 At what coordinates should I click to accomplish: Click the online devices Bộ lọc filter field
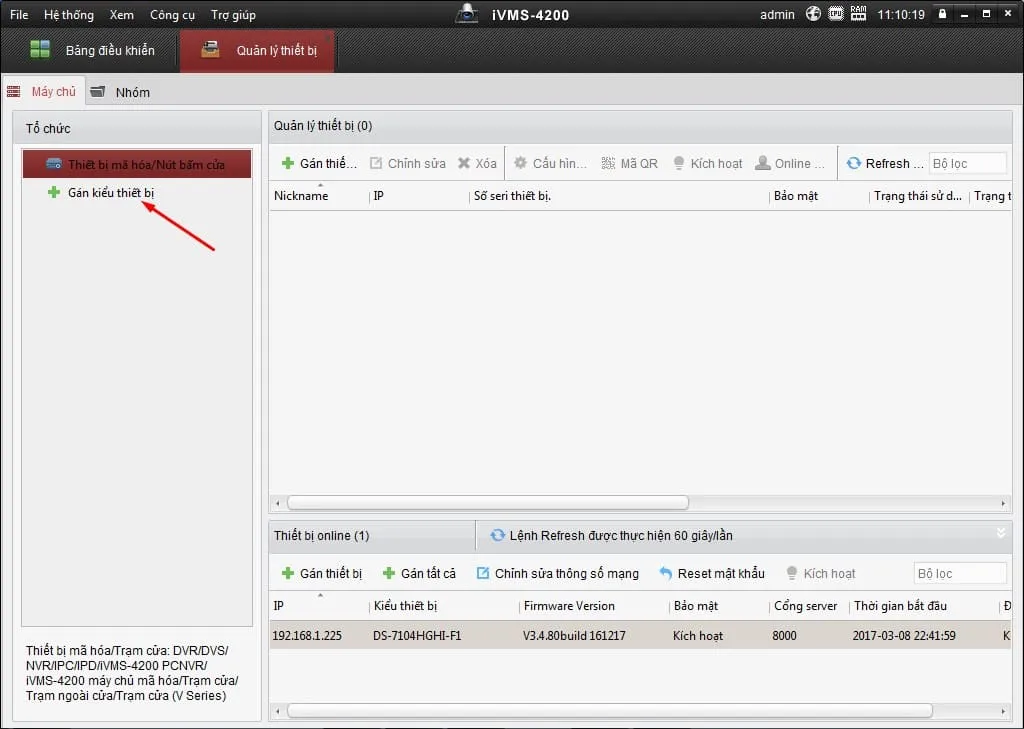pyautogui.click(x=959, y=573)
